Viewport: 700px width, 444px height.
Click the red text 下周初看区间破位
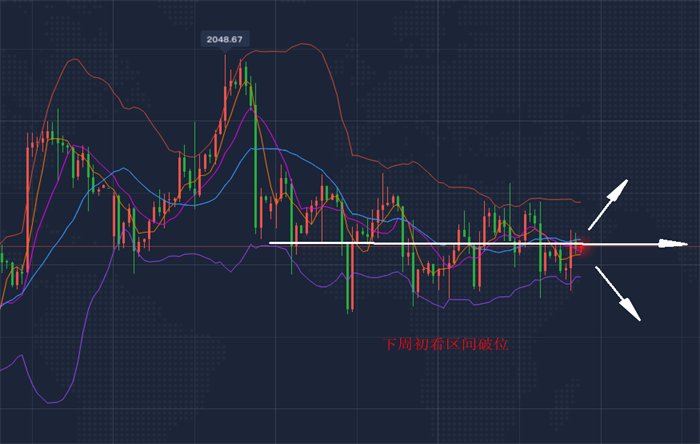446,344
